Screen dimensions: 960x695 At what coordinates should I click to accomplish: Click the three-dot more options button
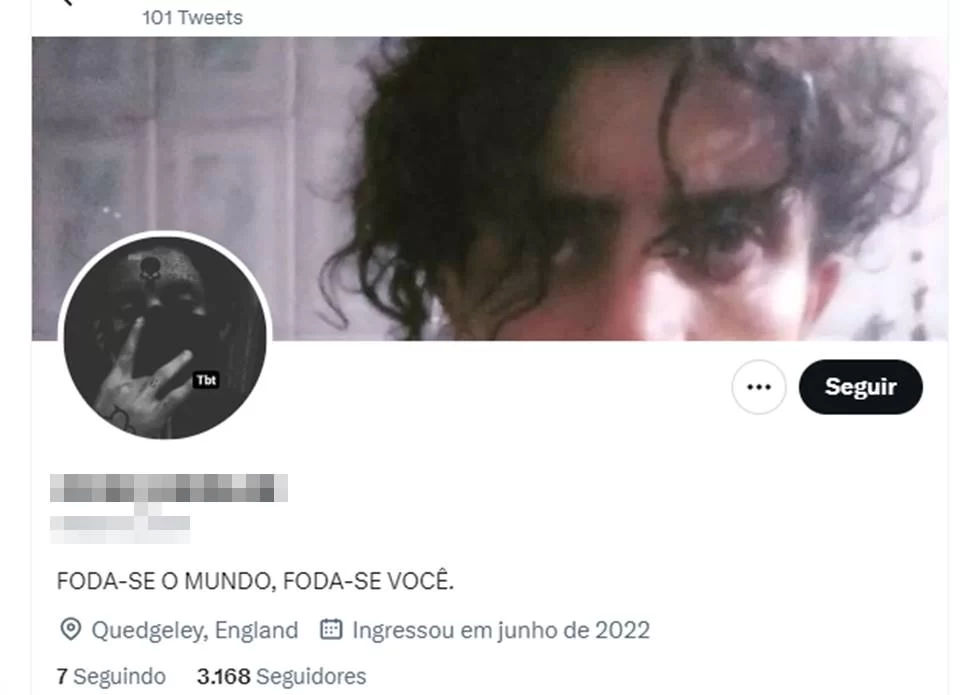click(759, 387)
